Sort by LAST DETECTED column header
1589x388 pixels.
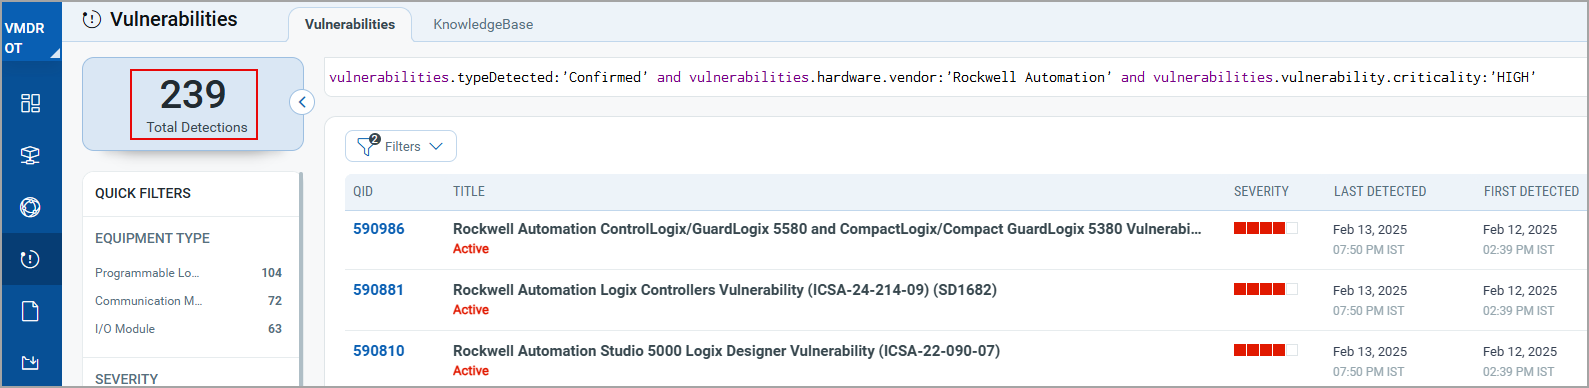tap(1380, 191)
